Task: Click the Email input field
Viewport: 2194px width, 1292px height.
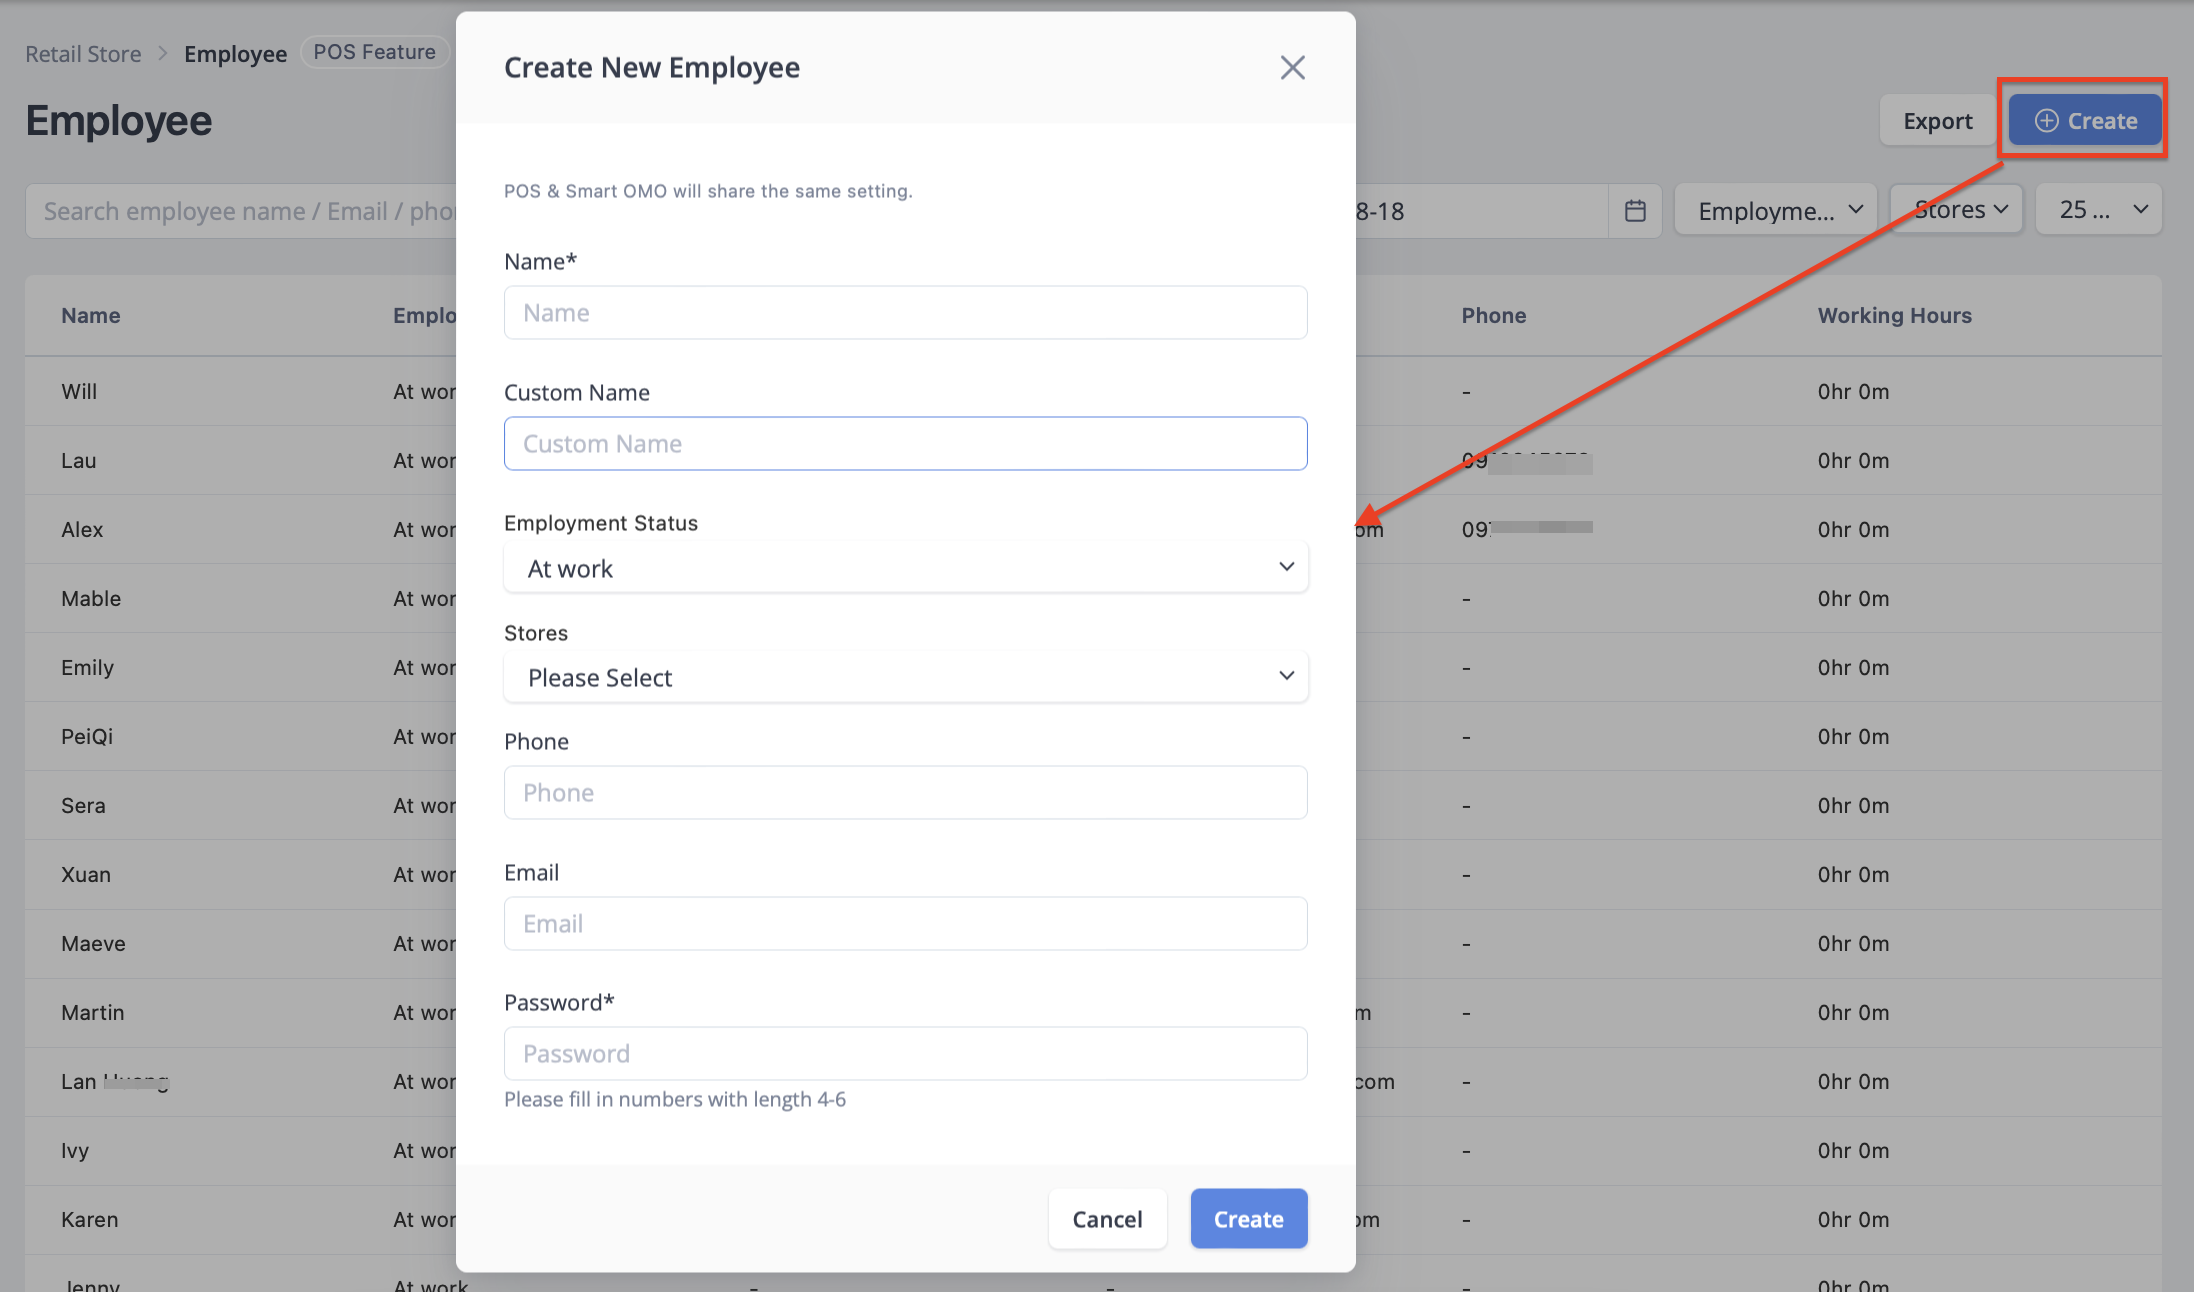Action: [x=905, y=924]
